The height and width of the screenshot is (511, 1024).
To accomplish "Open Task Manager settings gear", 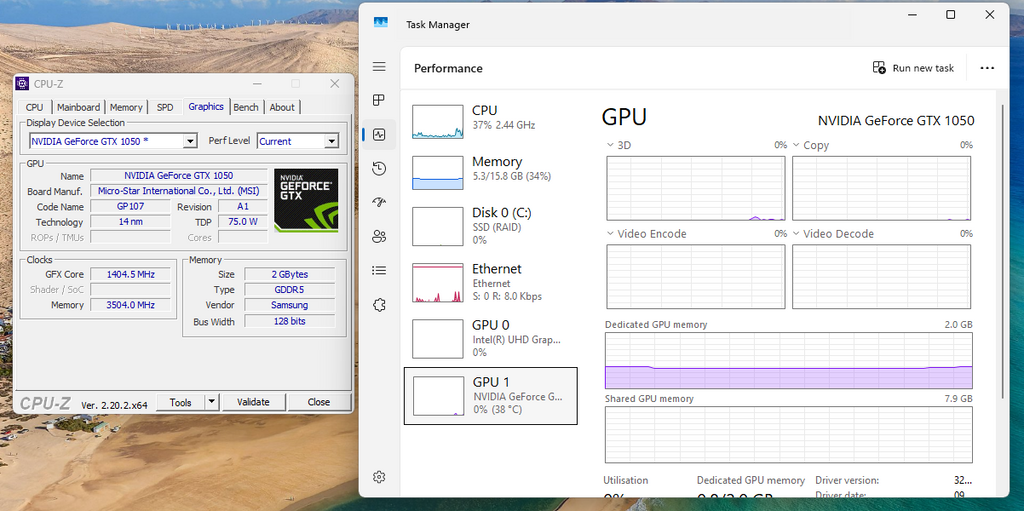I will pyautogui.click(x=379, y=477).
